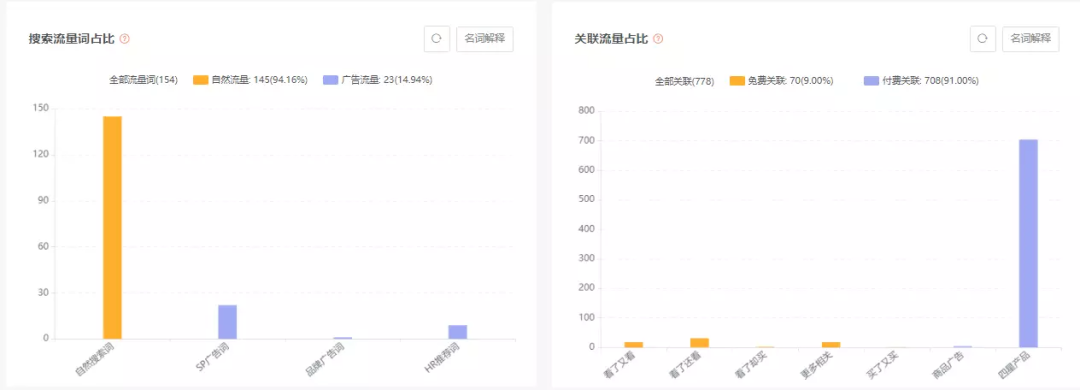The height and width of the screenshot is (390, 1080).
Task: Toggle 广告流量 legend series
Action: point(377,80)
